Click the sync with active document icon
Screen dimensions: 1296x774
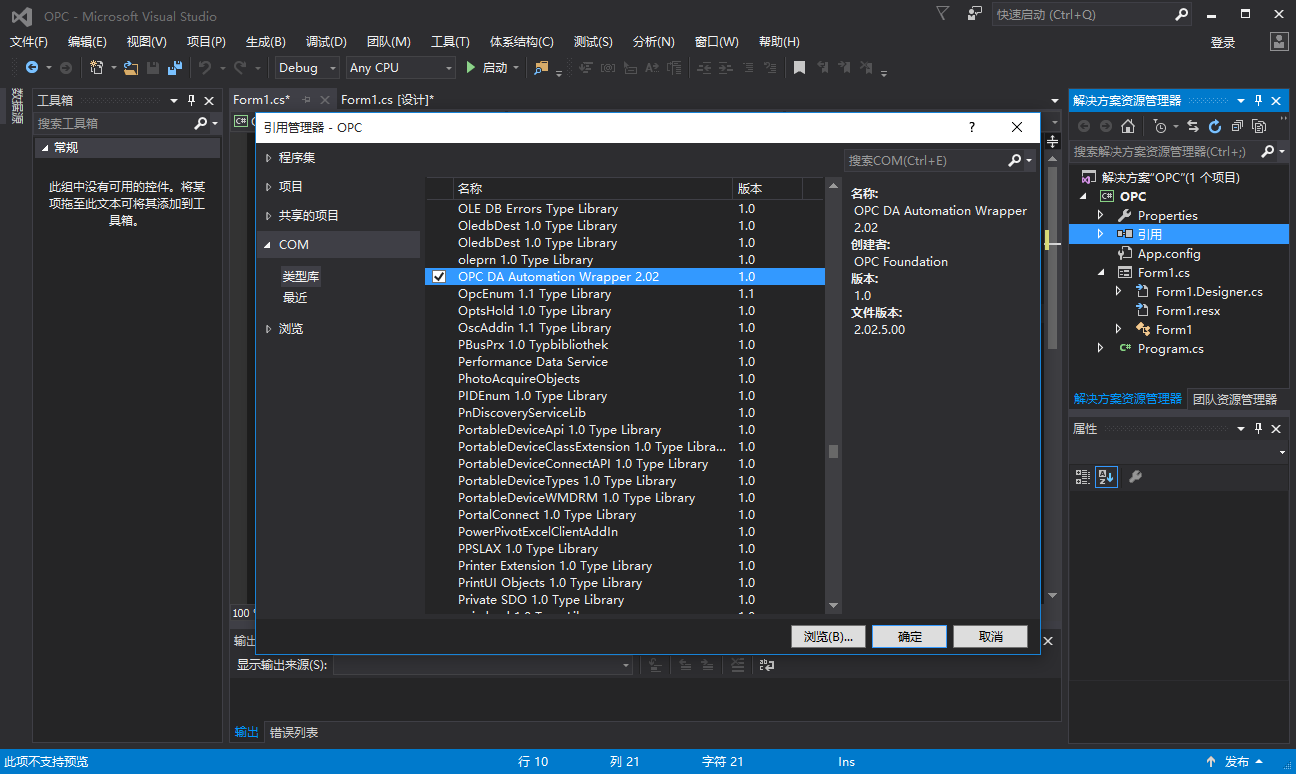click(x=1193, y=126)
